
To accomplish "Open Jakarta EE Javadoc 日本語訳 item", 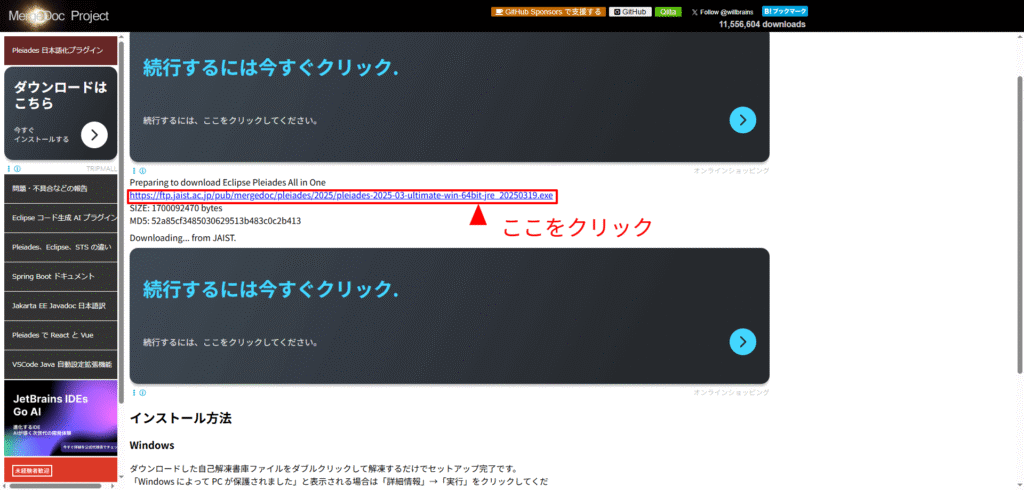I will pos(61,306).
